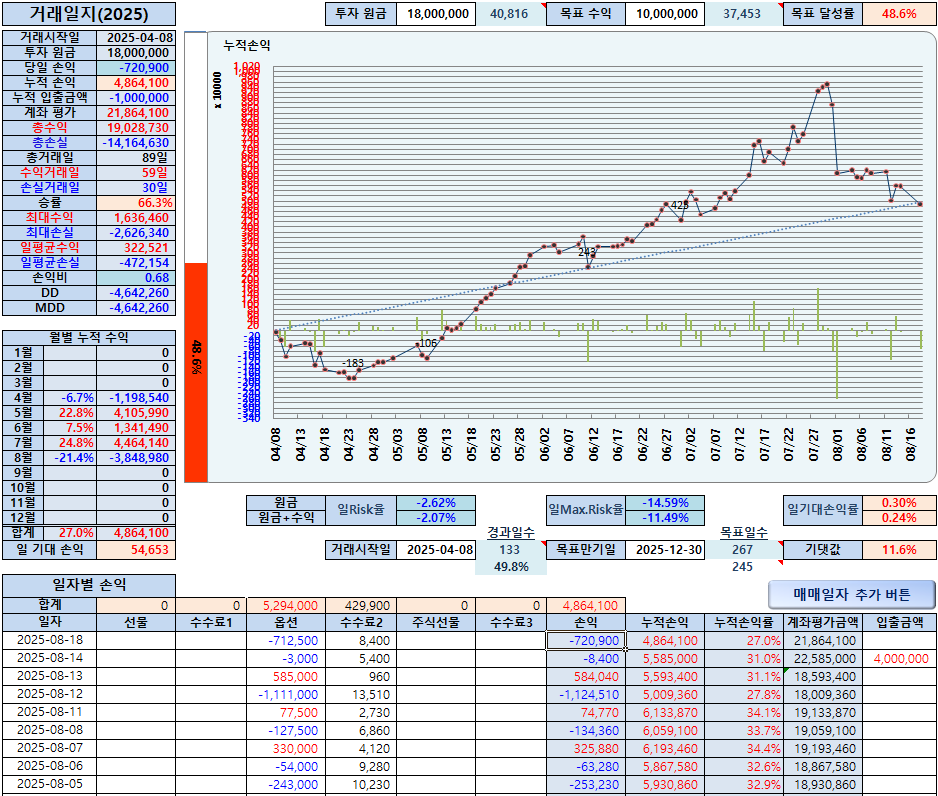Select the 목표 수익 value 10,000,000
The width and height of the screenshot is (938, 796).
point(665,14)
